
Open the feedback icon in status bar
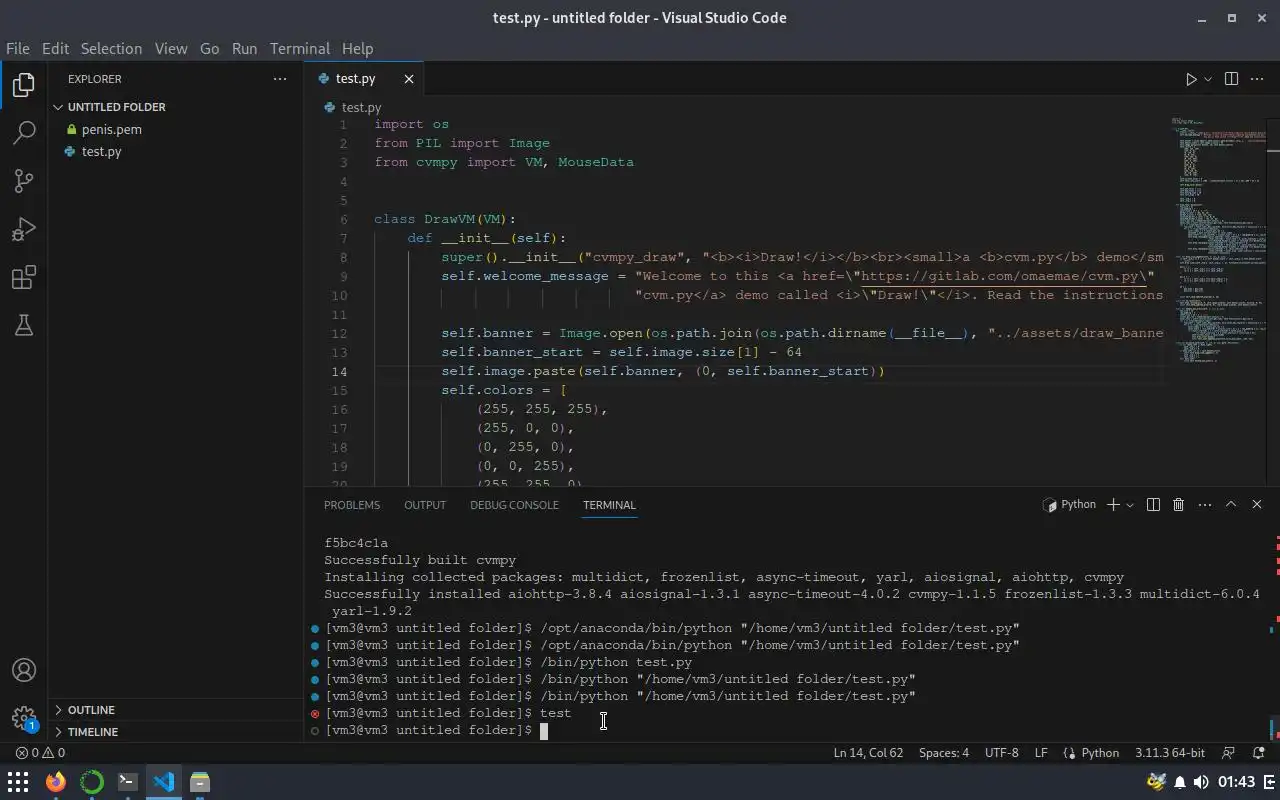coord(1229,753)
